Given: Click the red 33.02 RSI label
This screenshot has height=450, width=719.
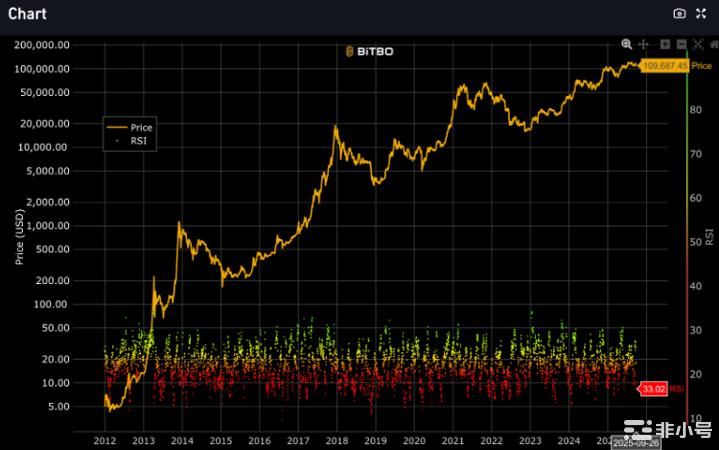Looking at the screenshot, I should tap(653, 388).
